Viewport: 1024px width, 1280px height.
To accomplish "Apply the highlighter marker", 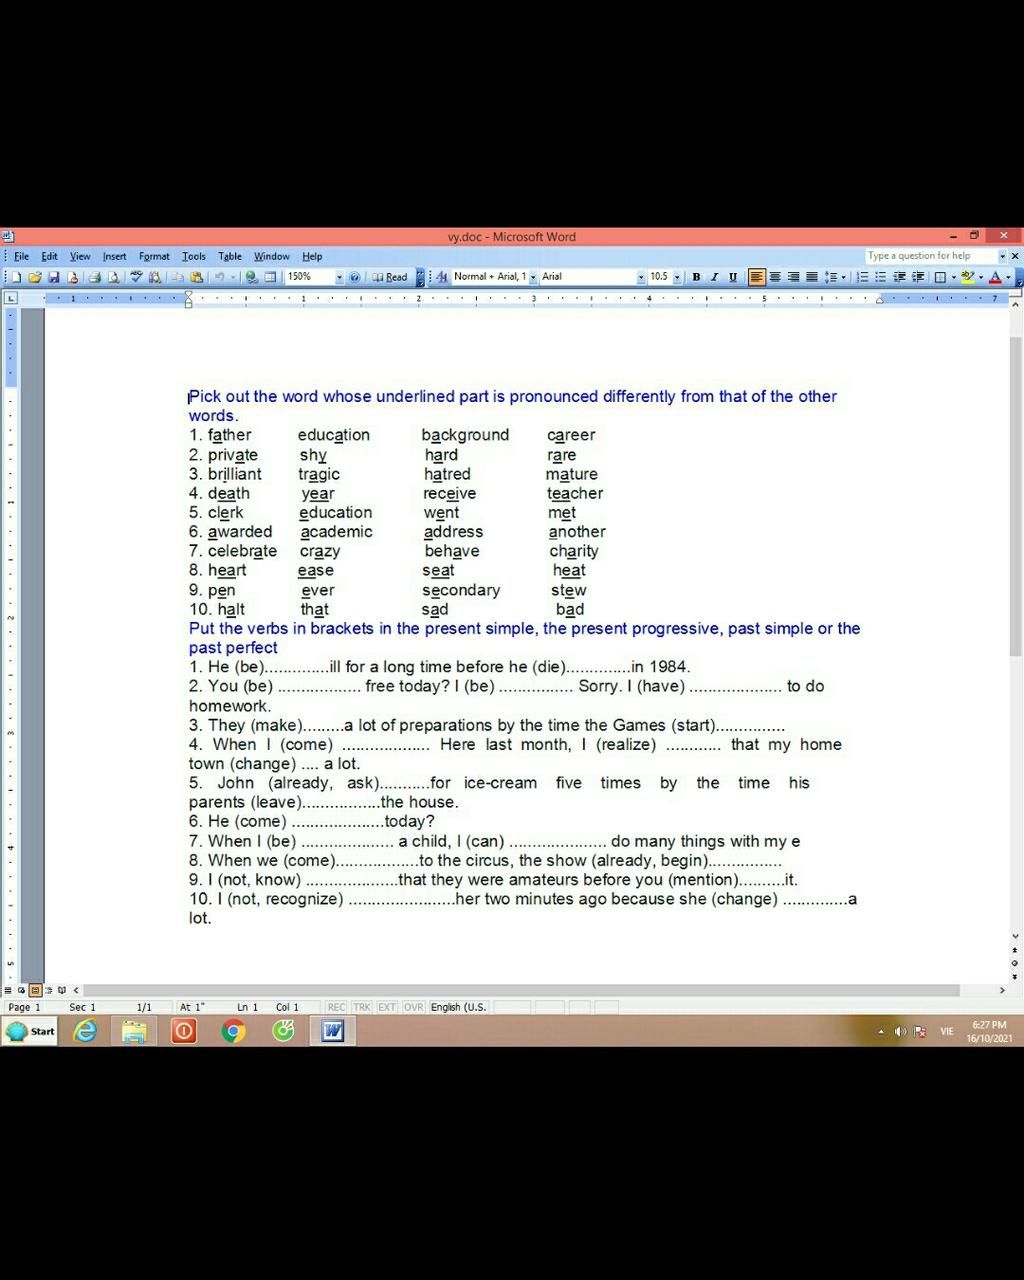I will 967,277.
